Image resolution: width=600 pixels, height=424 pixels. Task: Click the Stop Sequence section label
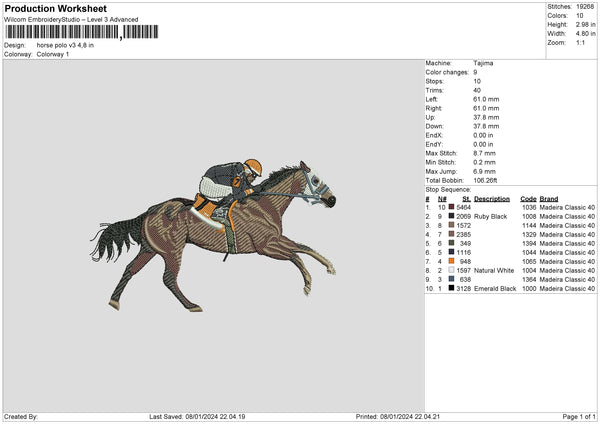point(448,188)
